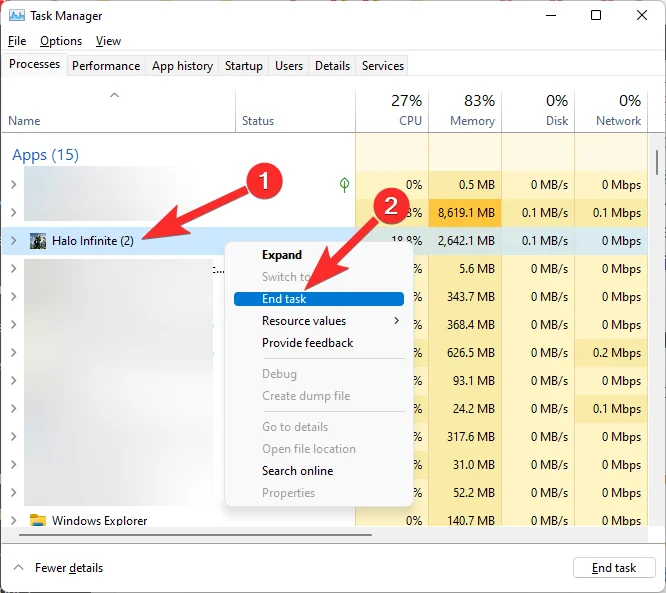666x593 pixels.
Task: Select the Processes tab
Action: tap(34, 64)
